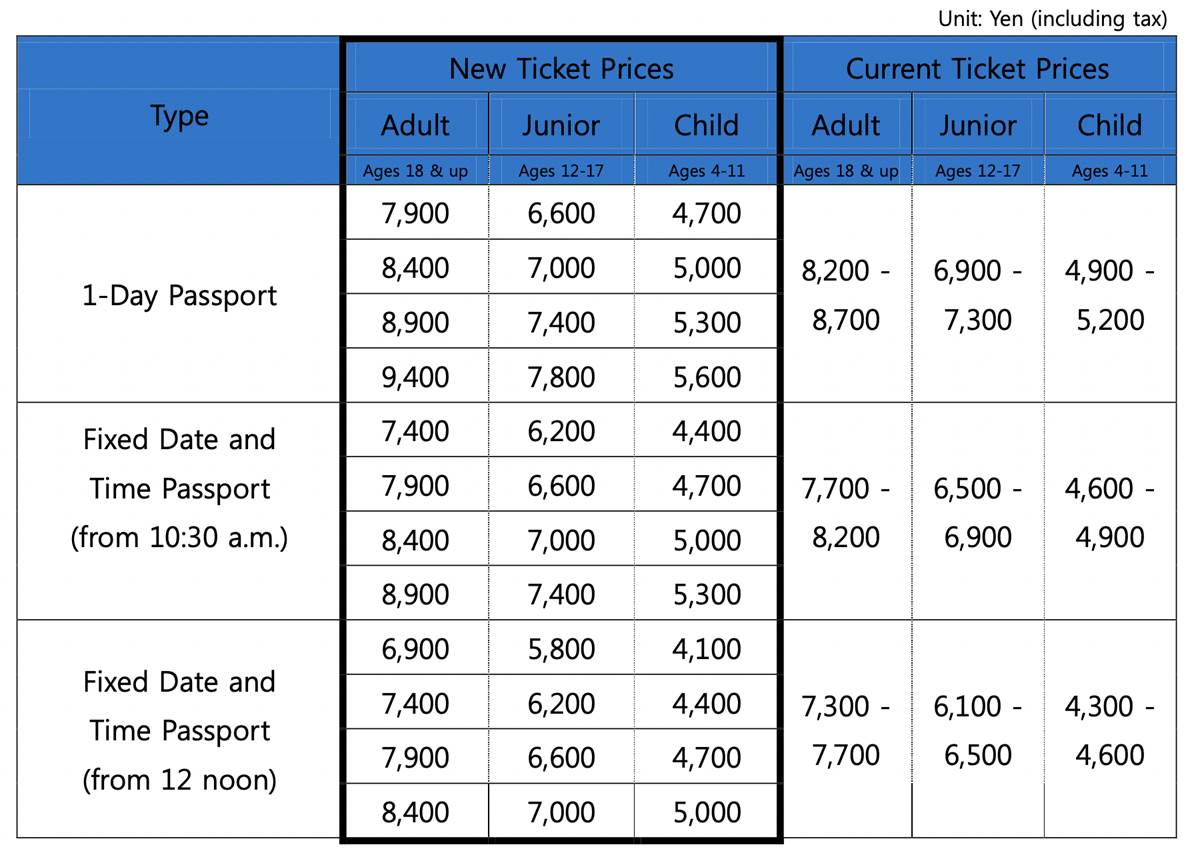Click the 5,600 child price cell
The width and height of the screenshot is (1200, 849).
click(707, 377)
